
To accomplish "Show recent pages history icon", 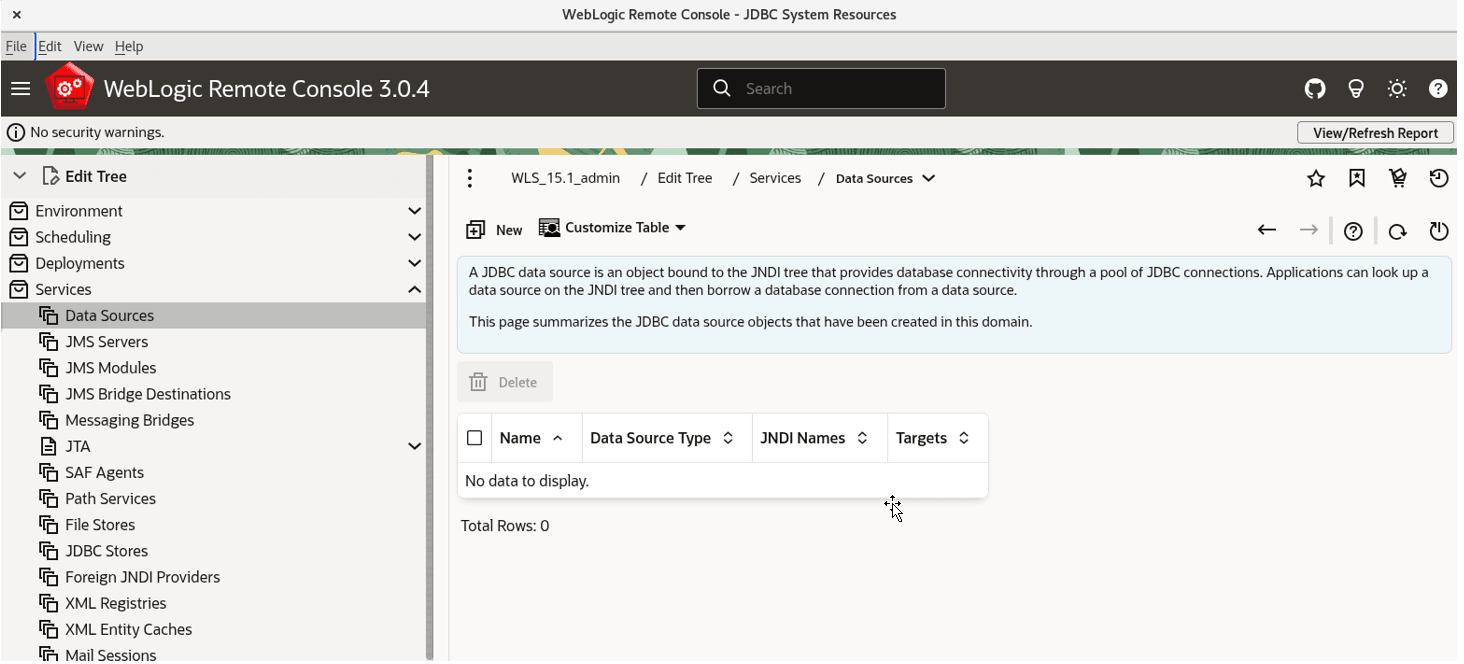I will (x=1439, y=179).
